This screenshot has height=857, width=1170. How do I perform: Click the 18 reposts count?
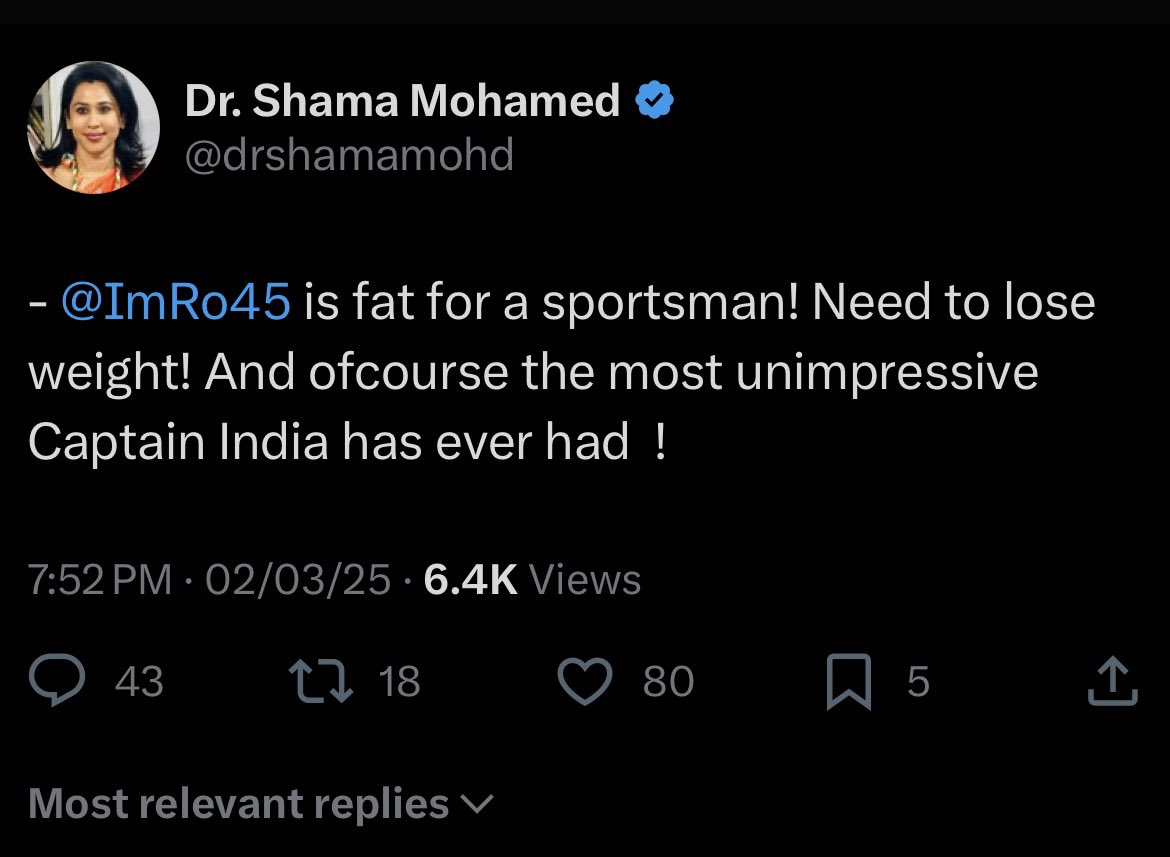point(400,682)
